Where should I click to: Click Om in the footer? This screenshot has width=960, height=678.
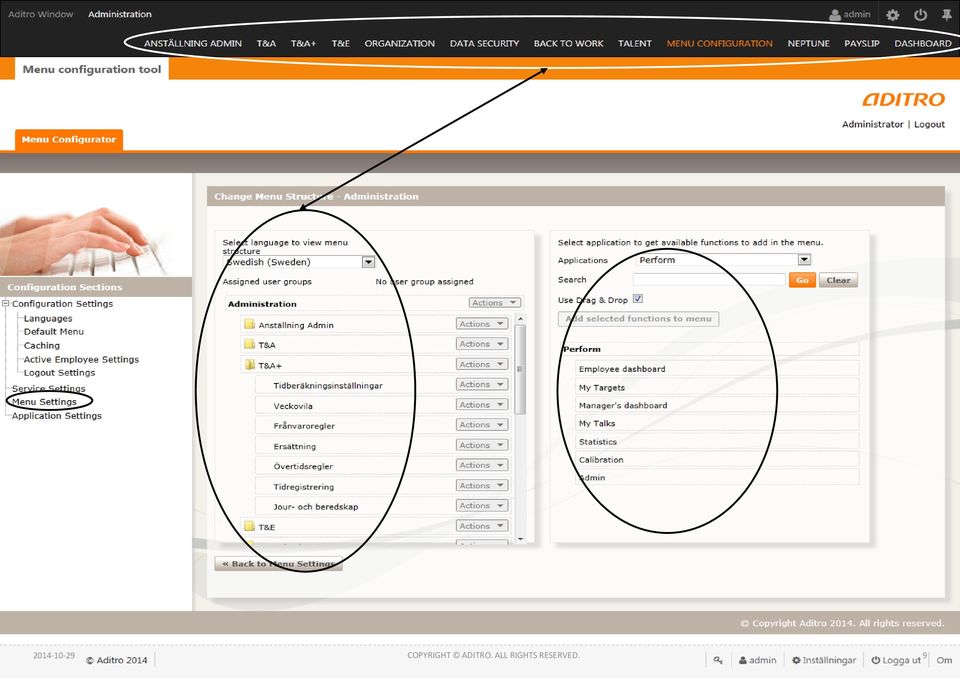tap(944, 660)
